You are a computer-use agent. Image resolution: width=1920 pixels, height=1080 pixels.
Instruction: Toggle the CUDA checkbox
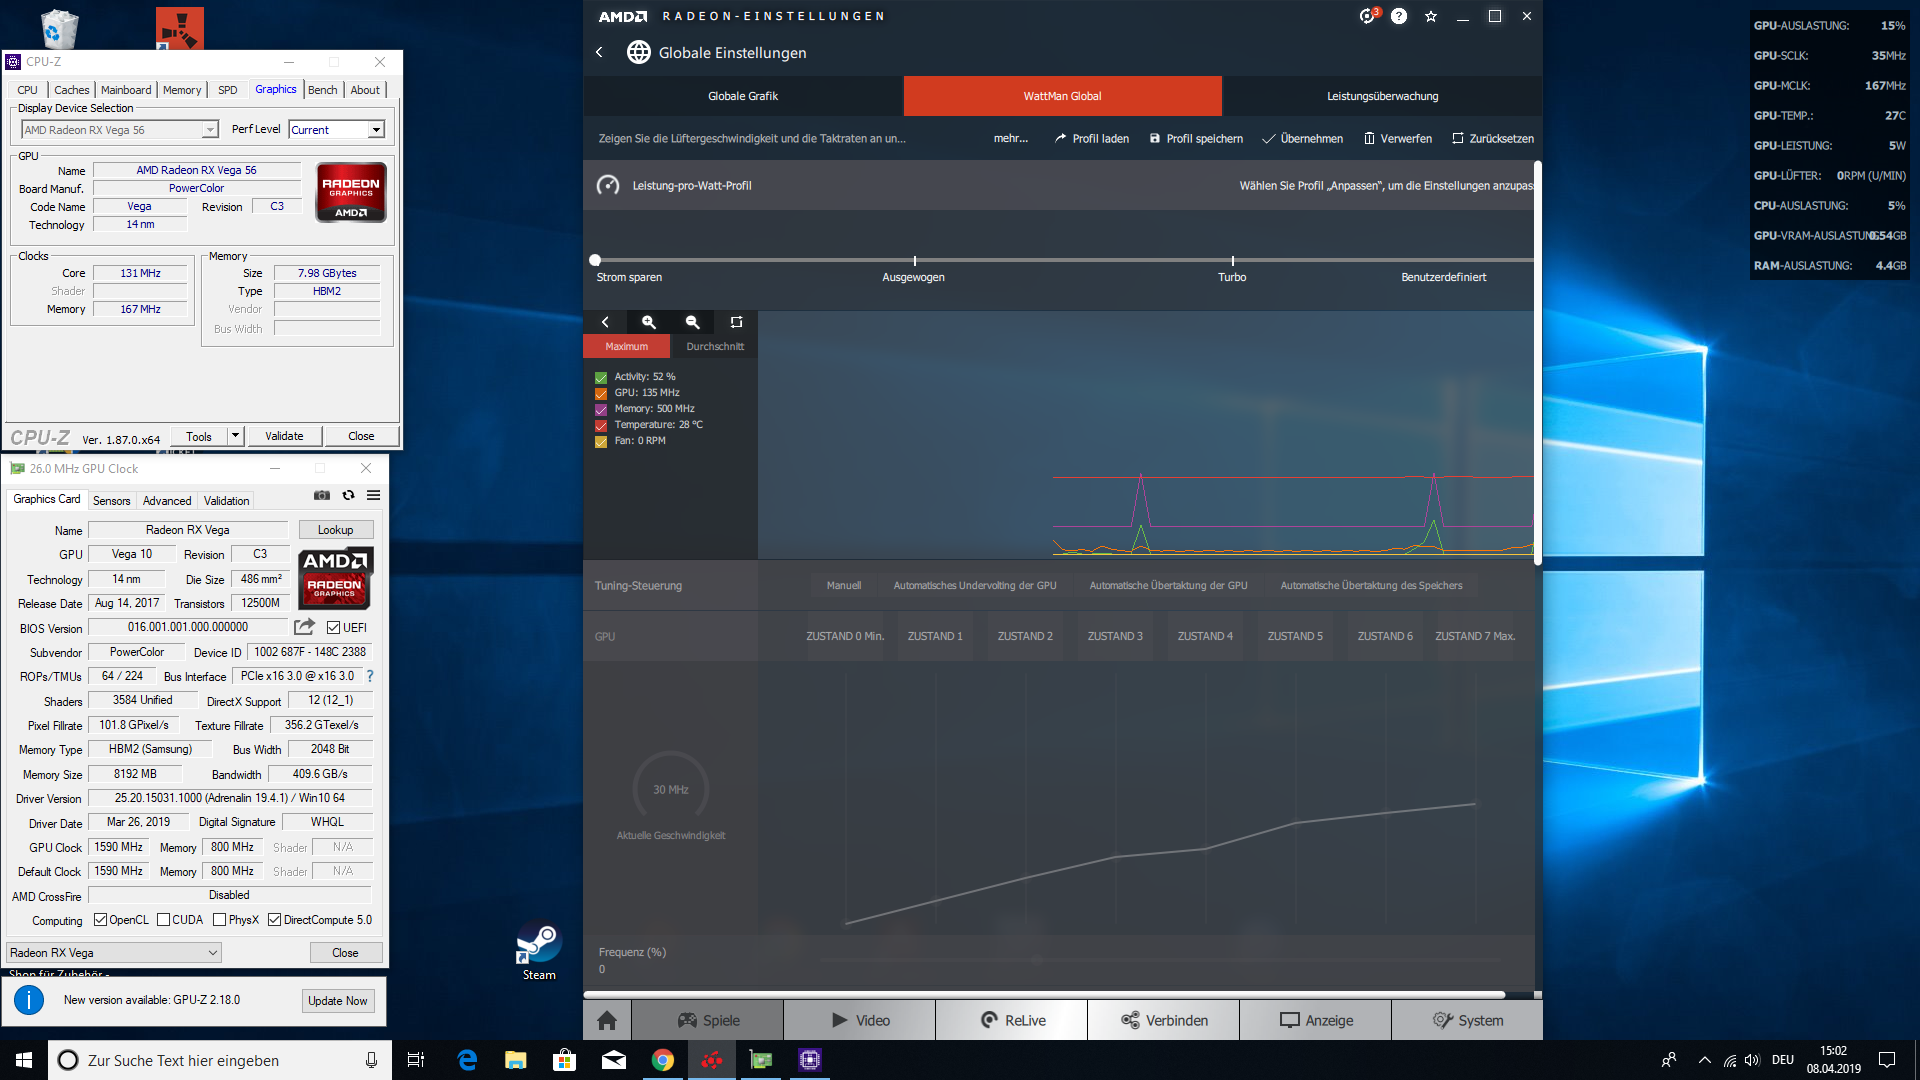click(163, 920)
